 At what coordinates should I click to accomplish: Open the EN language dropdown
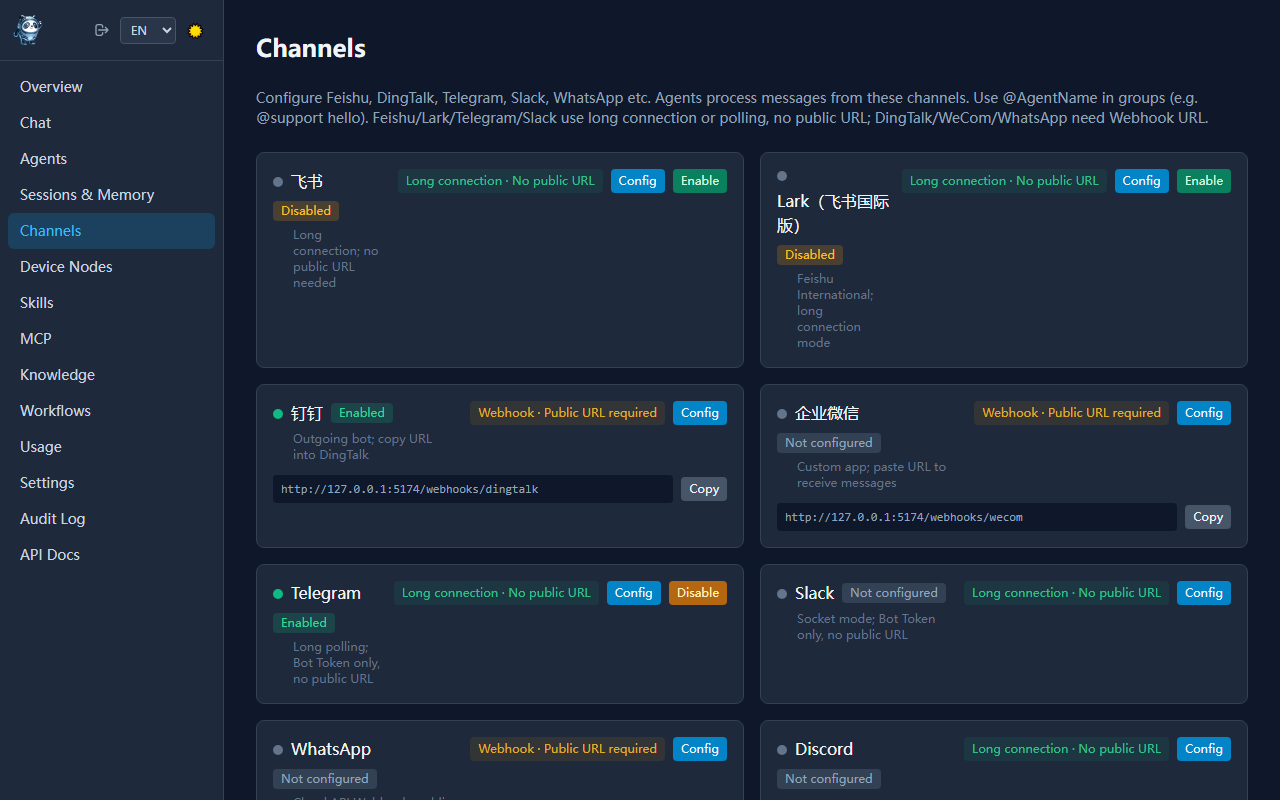(x=148, y=30)
